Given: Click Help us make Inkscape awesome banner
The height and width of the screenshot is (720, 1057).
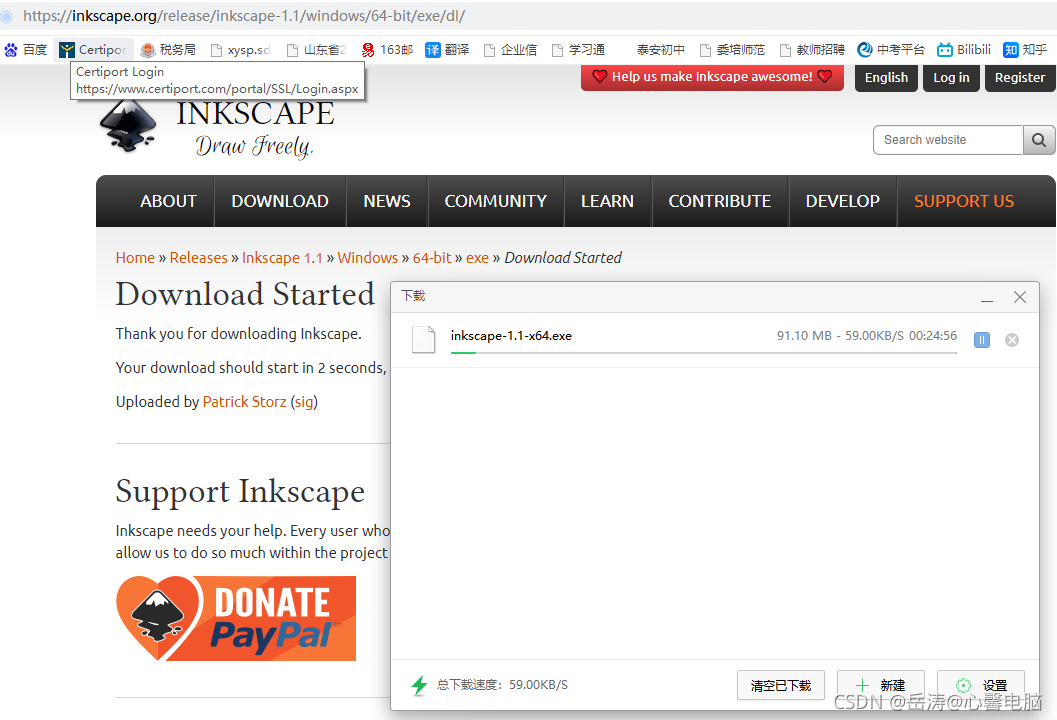Looking at the screenshot, I should pos(712,77).
